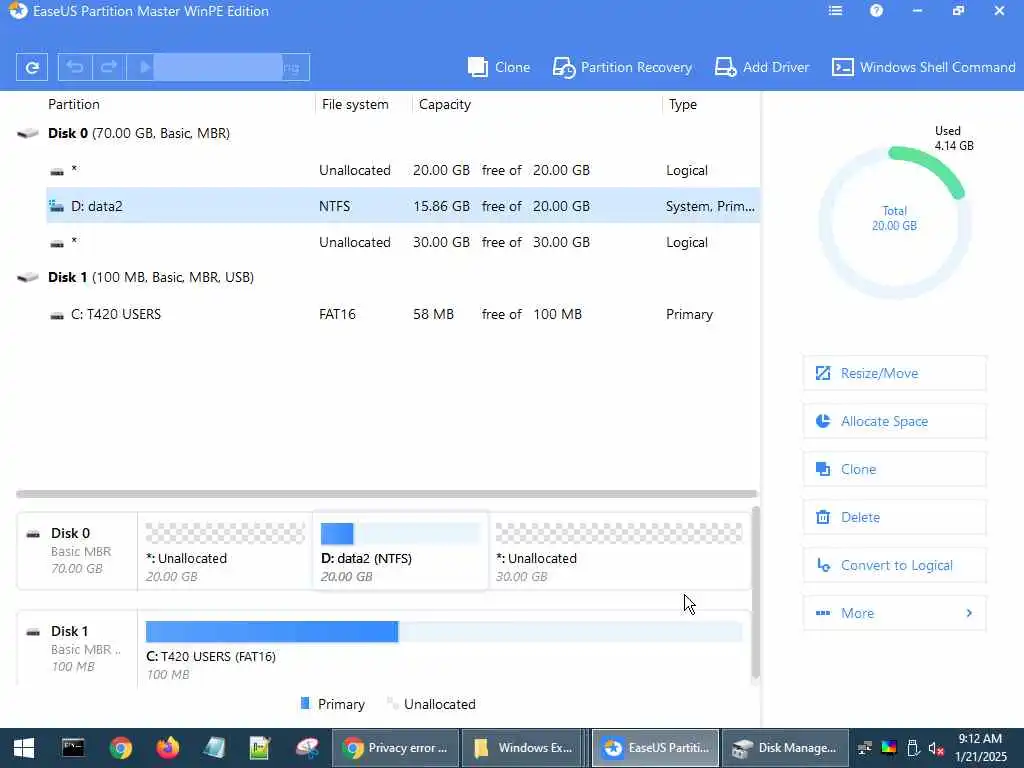Click the Primary legend color swatch
Image resolution: width=1024 pixels, height=768 pixels.
[x=305, y=703]
